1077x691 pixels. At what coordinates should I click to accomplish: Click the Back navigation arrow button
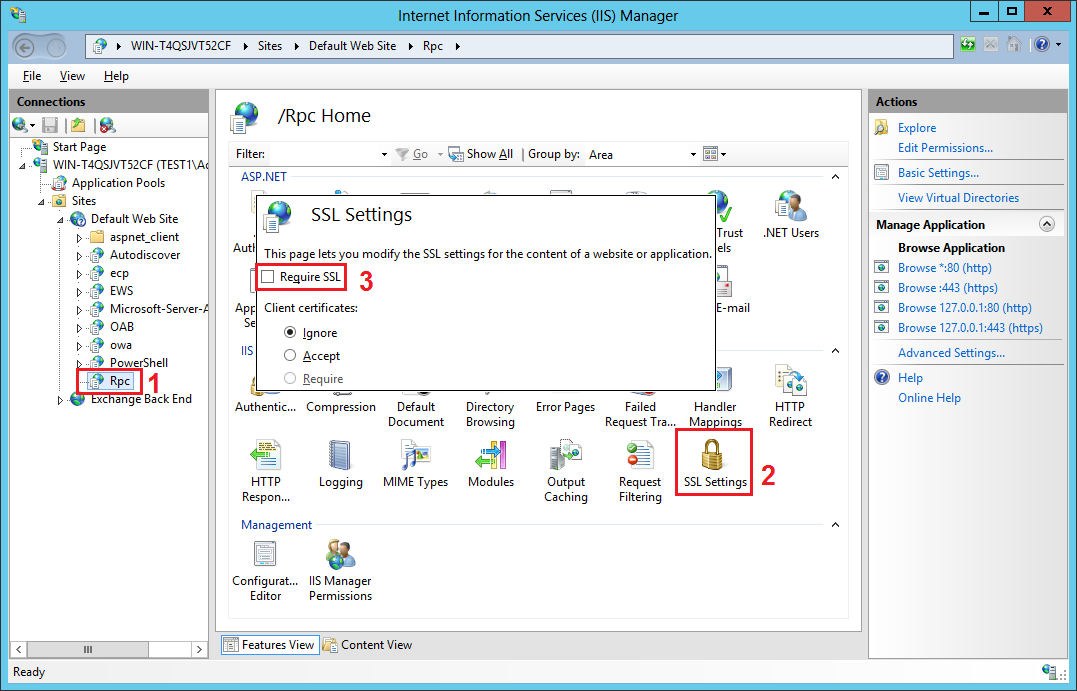[x=25, y=47]
